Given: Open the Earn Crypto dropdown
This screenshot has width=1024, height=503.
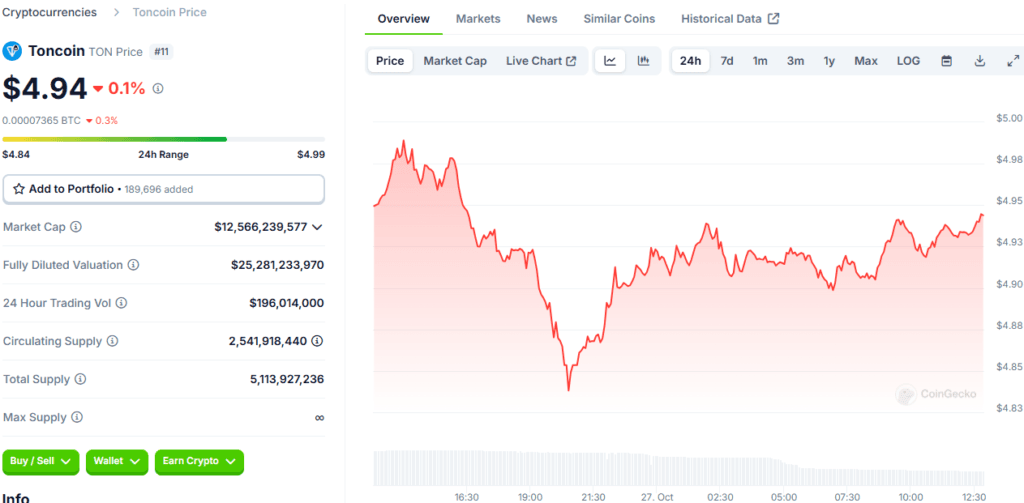Looking at the screenshot, I should pos(199,461).
